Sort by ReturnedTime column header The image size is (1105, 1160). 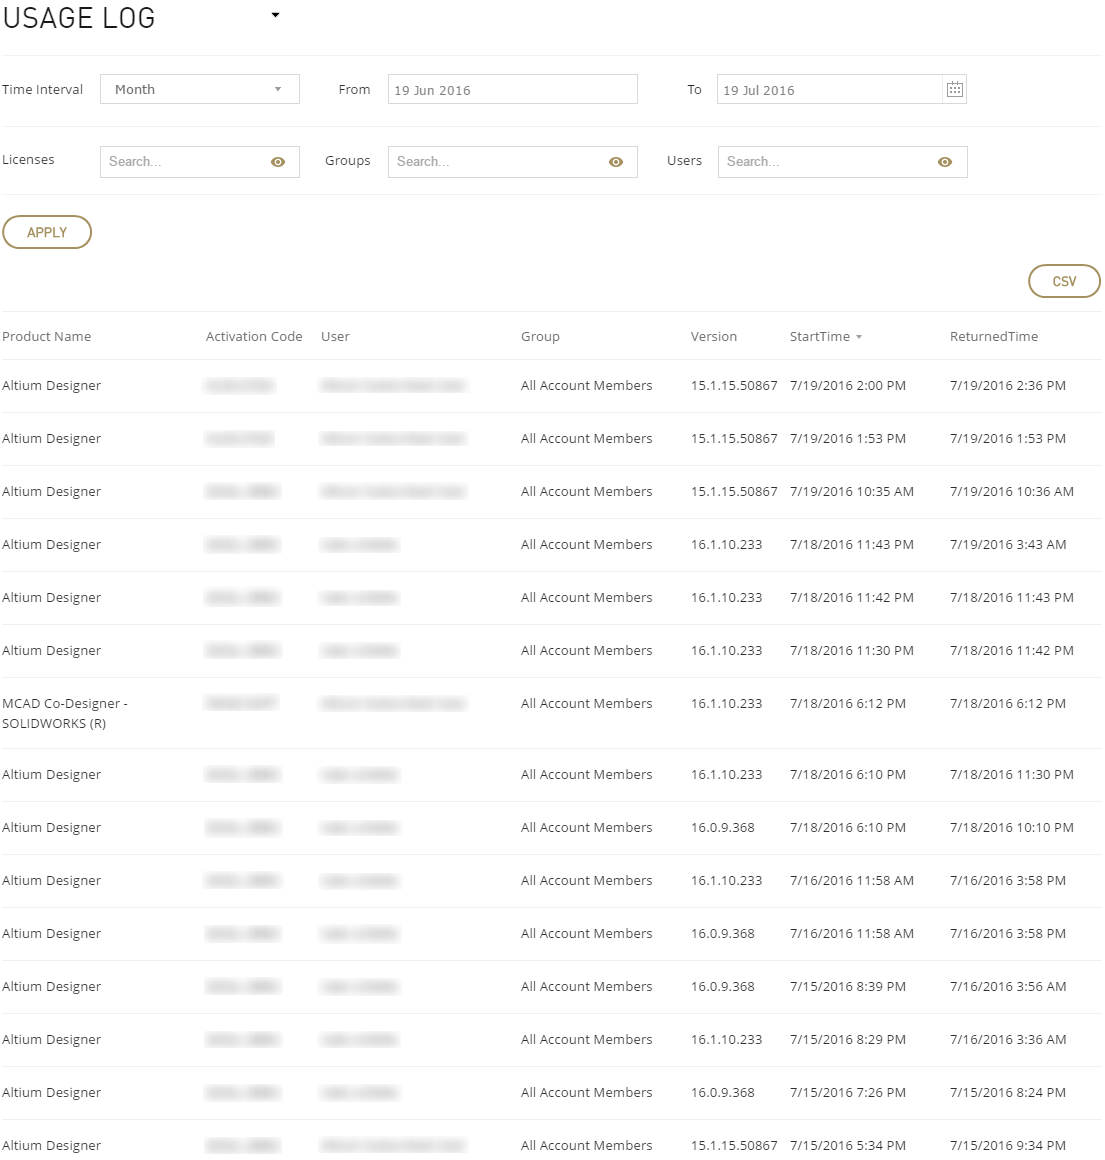(x=993, y=337)
